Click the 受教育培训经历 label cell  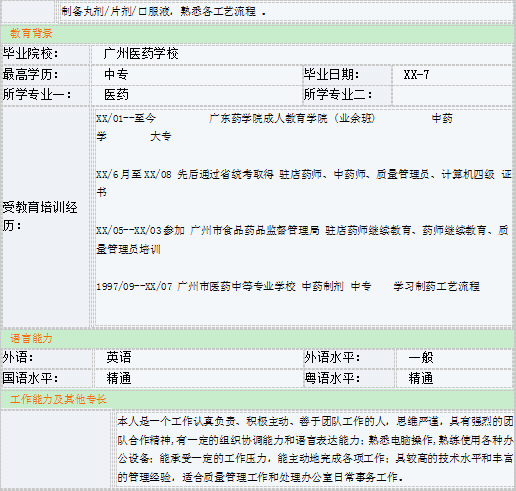click(x=46, y=217)
